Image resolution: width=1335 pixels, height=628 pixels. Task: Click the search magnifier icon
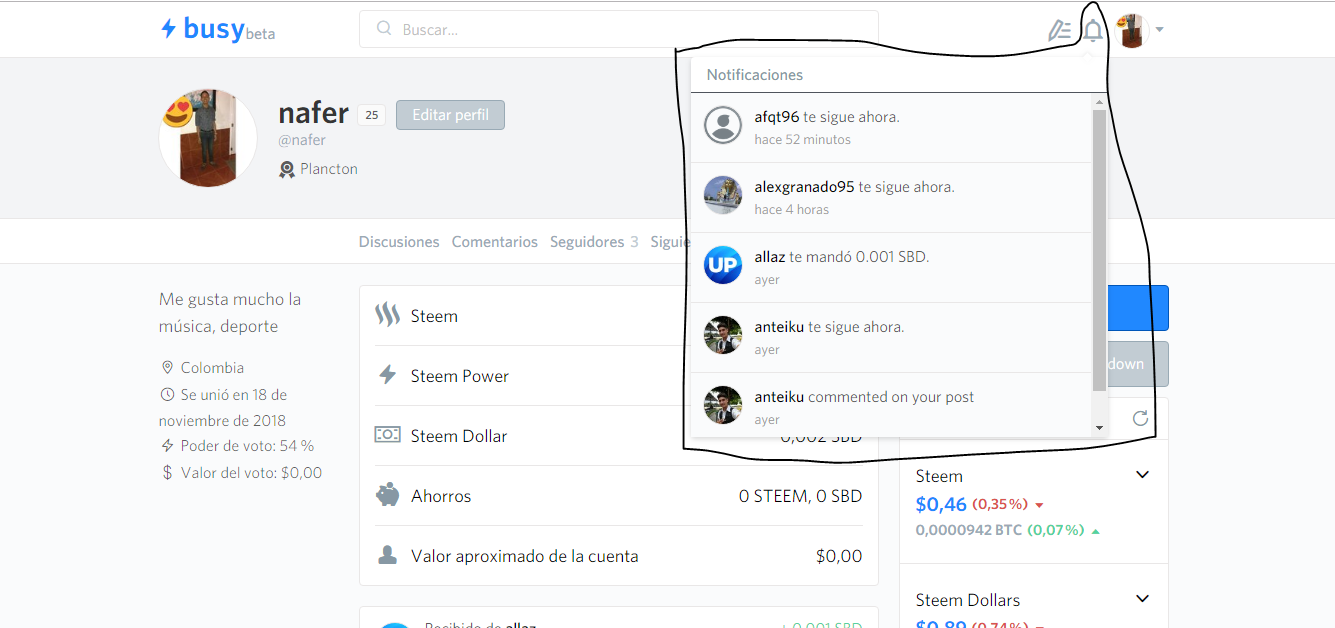(x=384, y=29)
